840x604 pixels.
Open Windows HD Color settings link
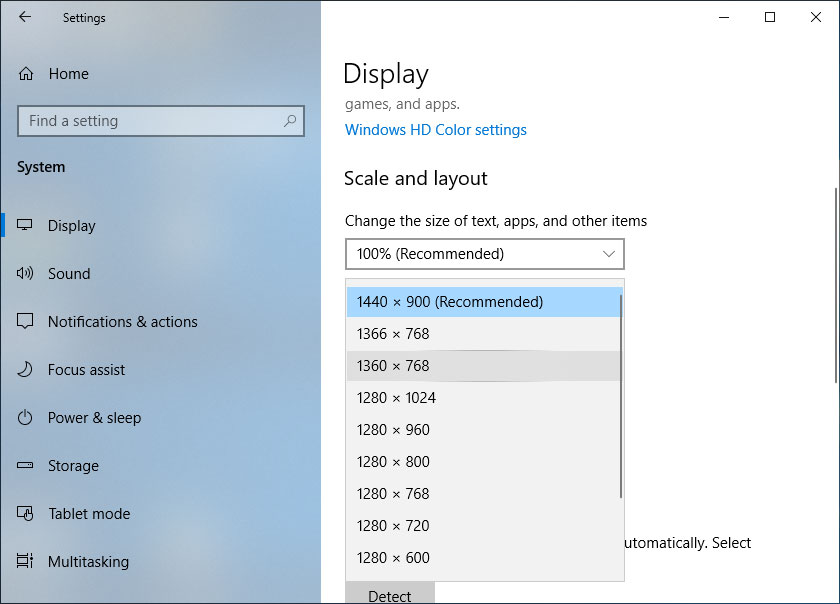click(x=435, y=130)
